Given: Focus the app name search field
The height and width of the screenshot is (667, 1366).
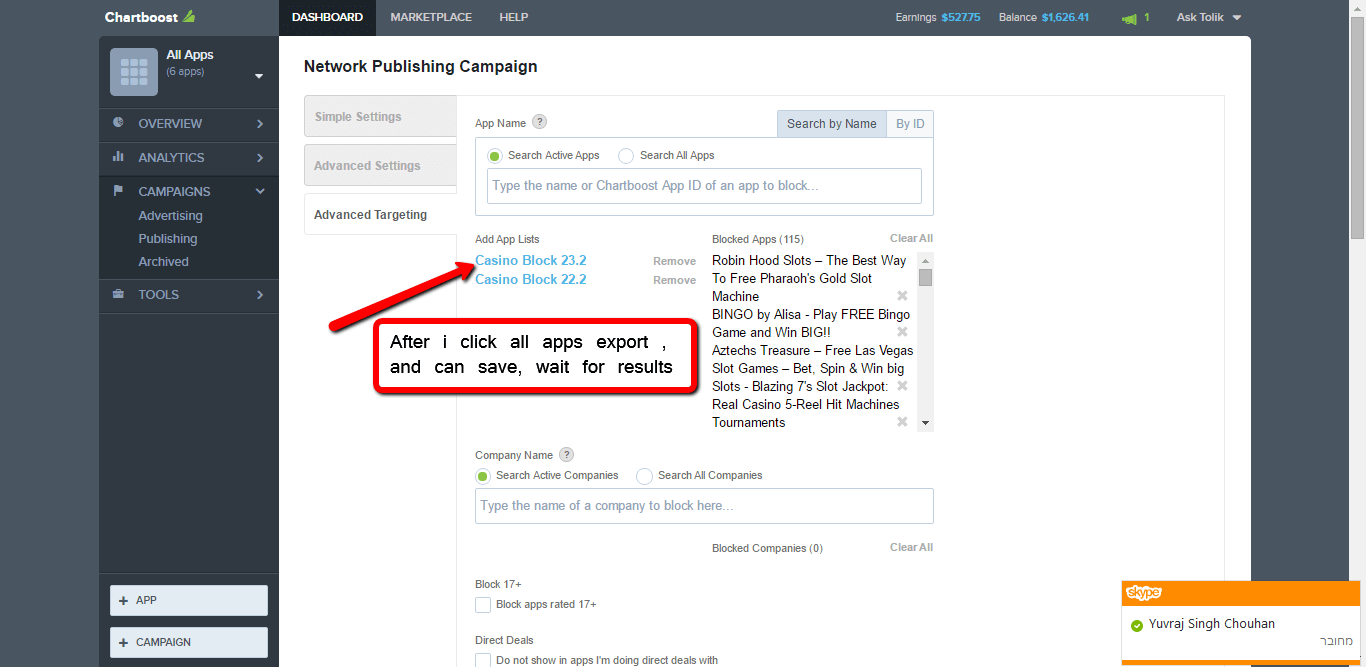Looking at the screenshot, I should pyautogui.click(x=704, y=186).
